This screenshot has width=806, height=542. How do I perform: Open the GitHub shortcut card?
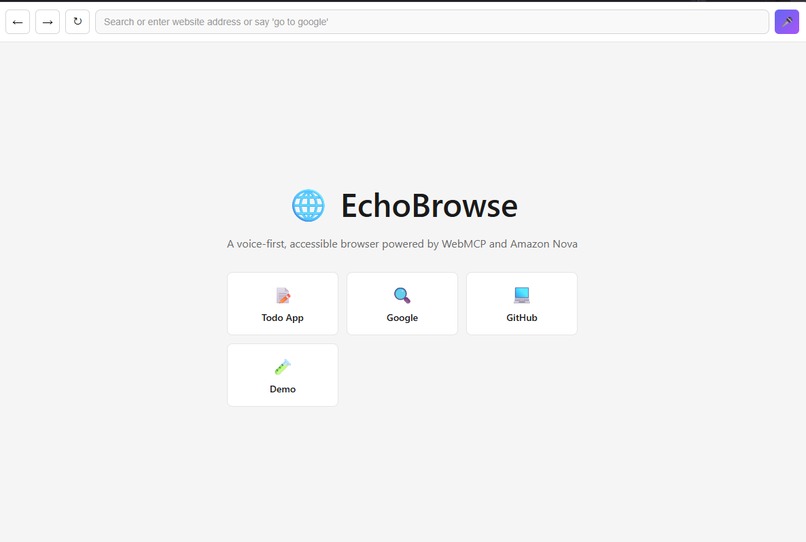(x=522, y=303)
